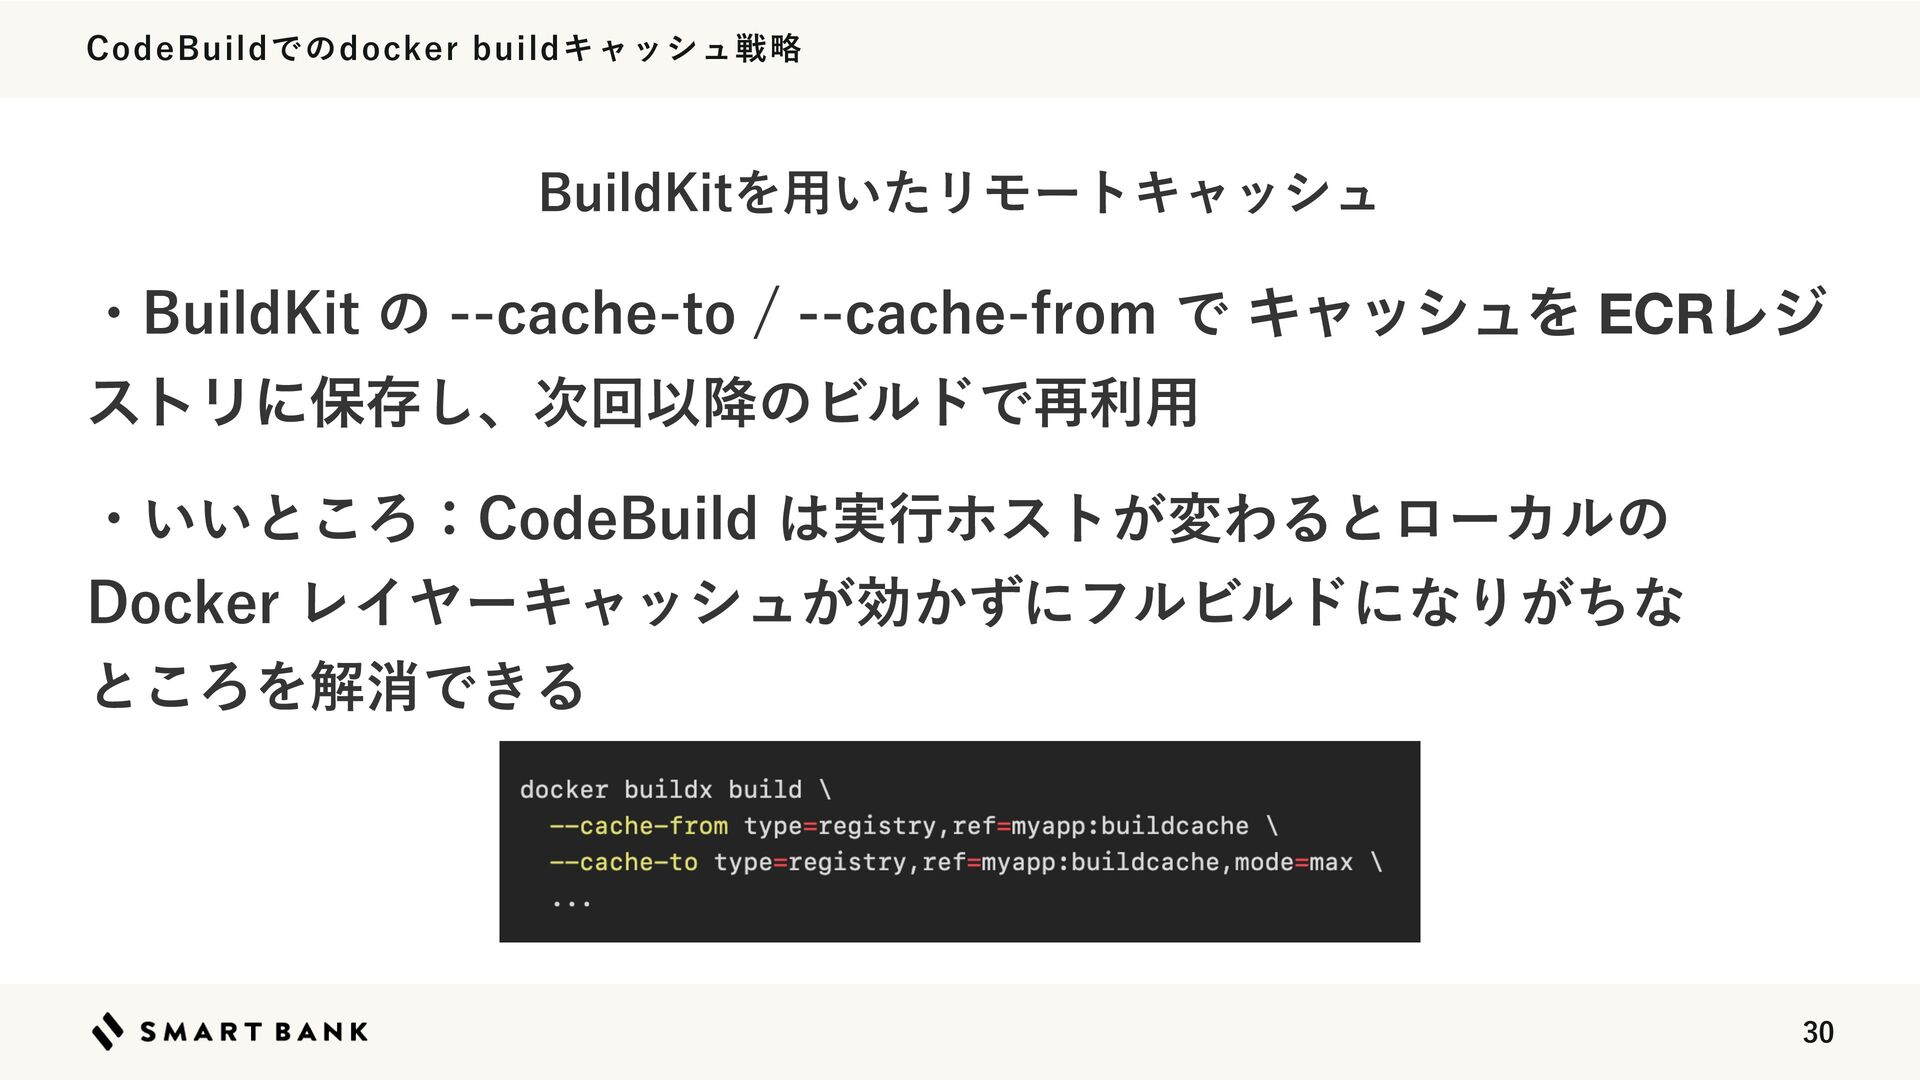This screenshot has height=1080, width=1920.
Task: Click the text ところを解消できる
Action: (x=337, y=686)
